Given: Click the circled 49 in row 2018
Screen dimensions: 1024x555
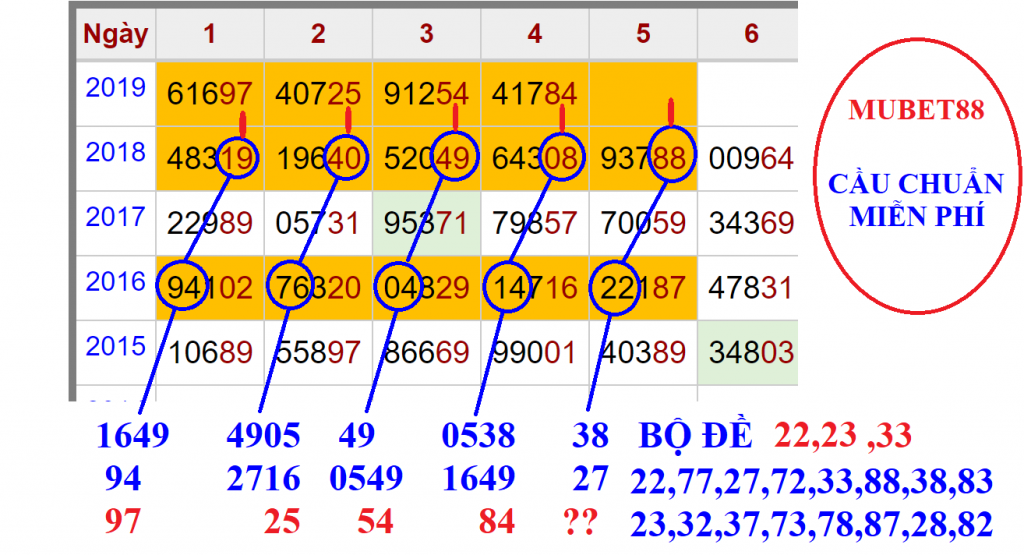Looking at the screenshot, I should click(456, 159).
